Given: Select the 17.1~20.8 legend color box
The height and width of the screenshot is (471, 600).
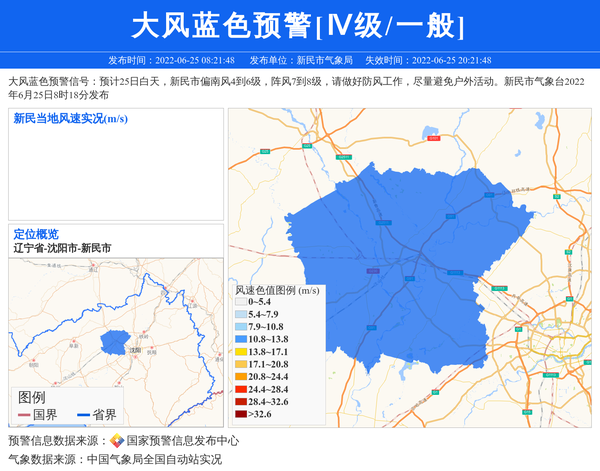Looking at the screenshot, I should (240, 365).
